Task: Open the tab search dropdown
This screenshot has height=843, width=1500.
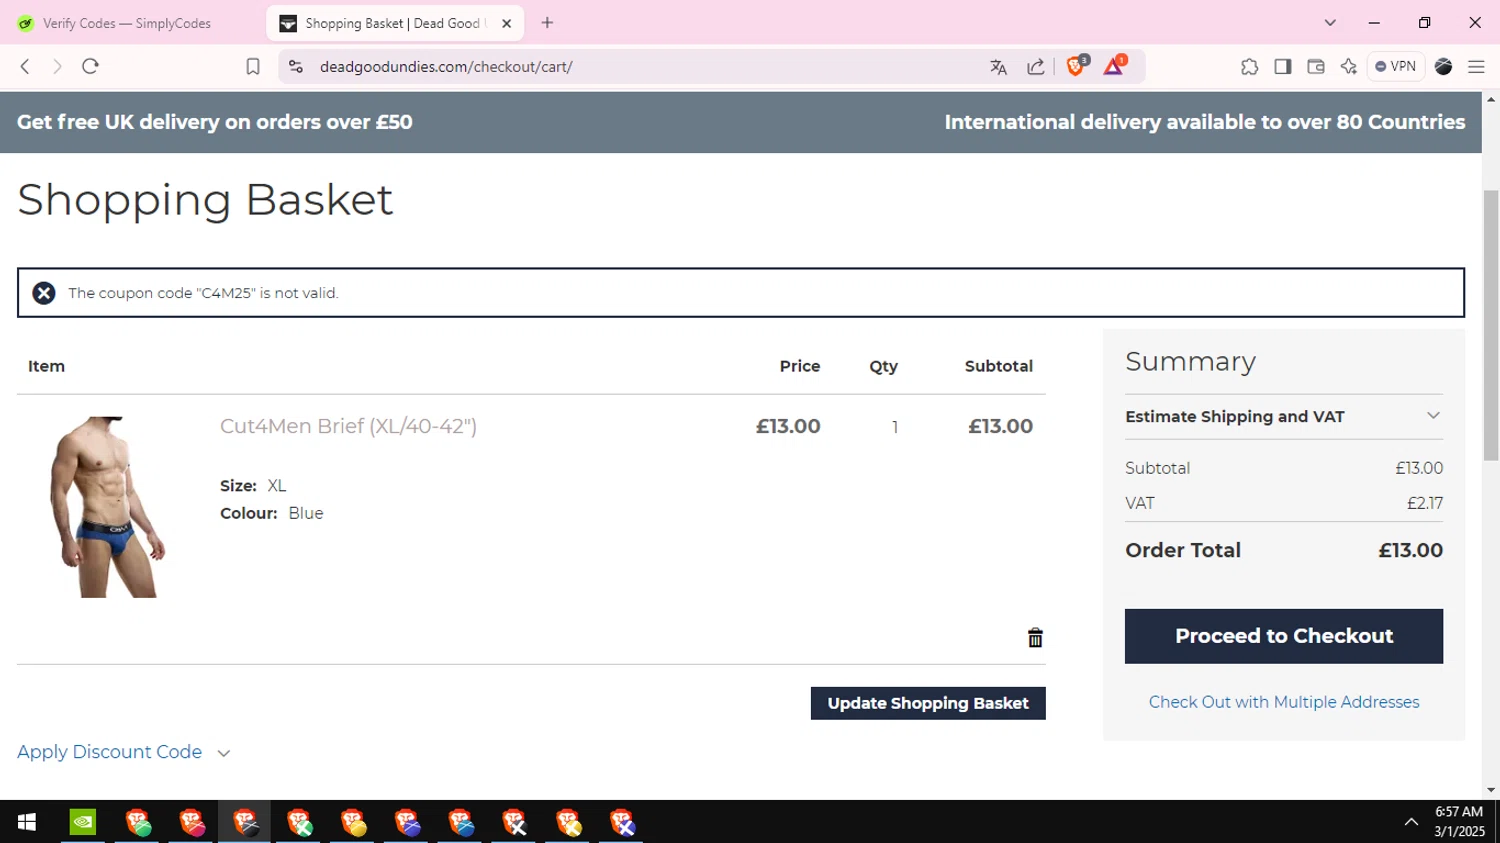Action: point(1330,23)
